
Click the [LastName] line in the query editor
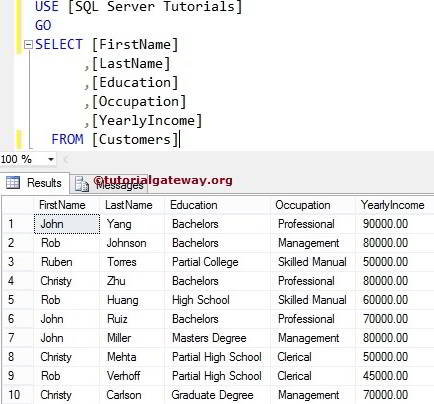pyautogui.click(x=128, y=64)
